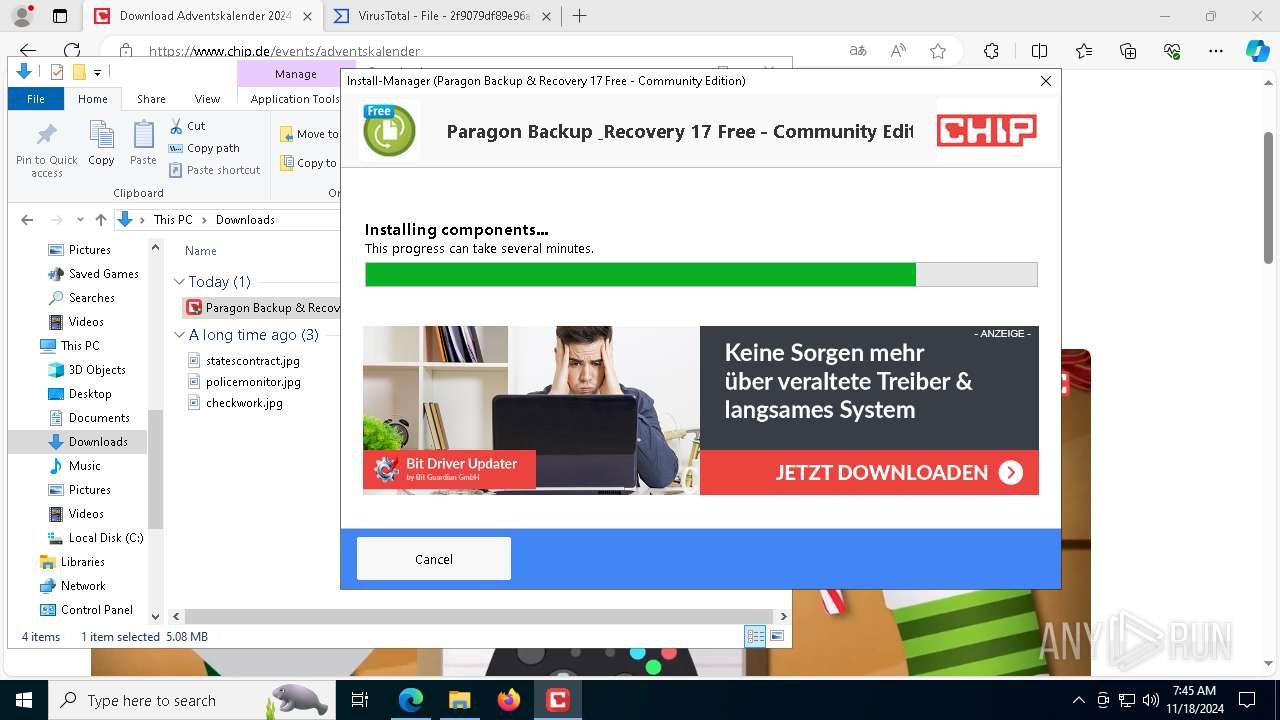Image resolution: width=1280 pixels, height=720 pixels.
Task: Open Edge Collections icon
Action: [1128, 51]
